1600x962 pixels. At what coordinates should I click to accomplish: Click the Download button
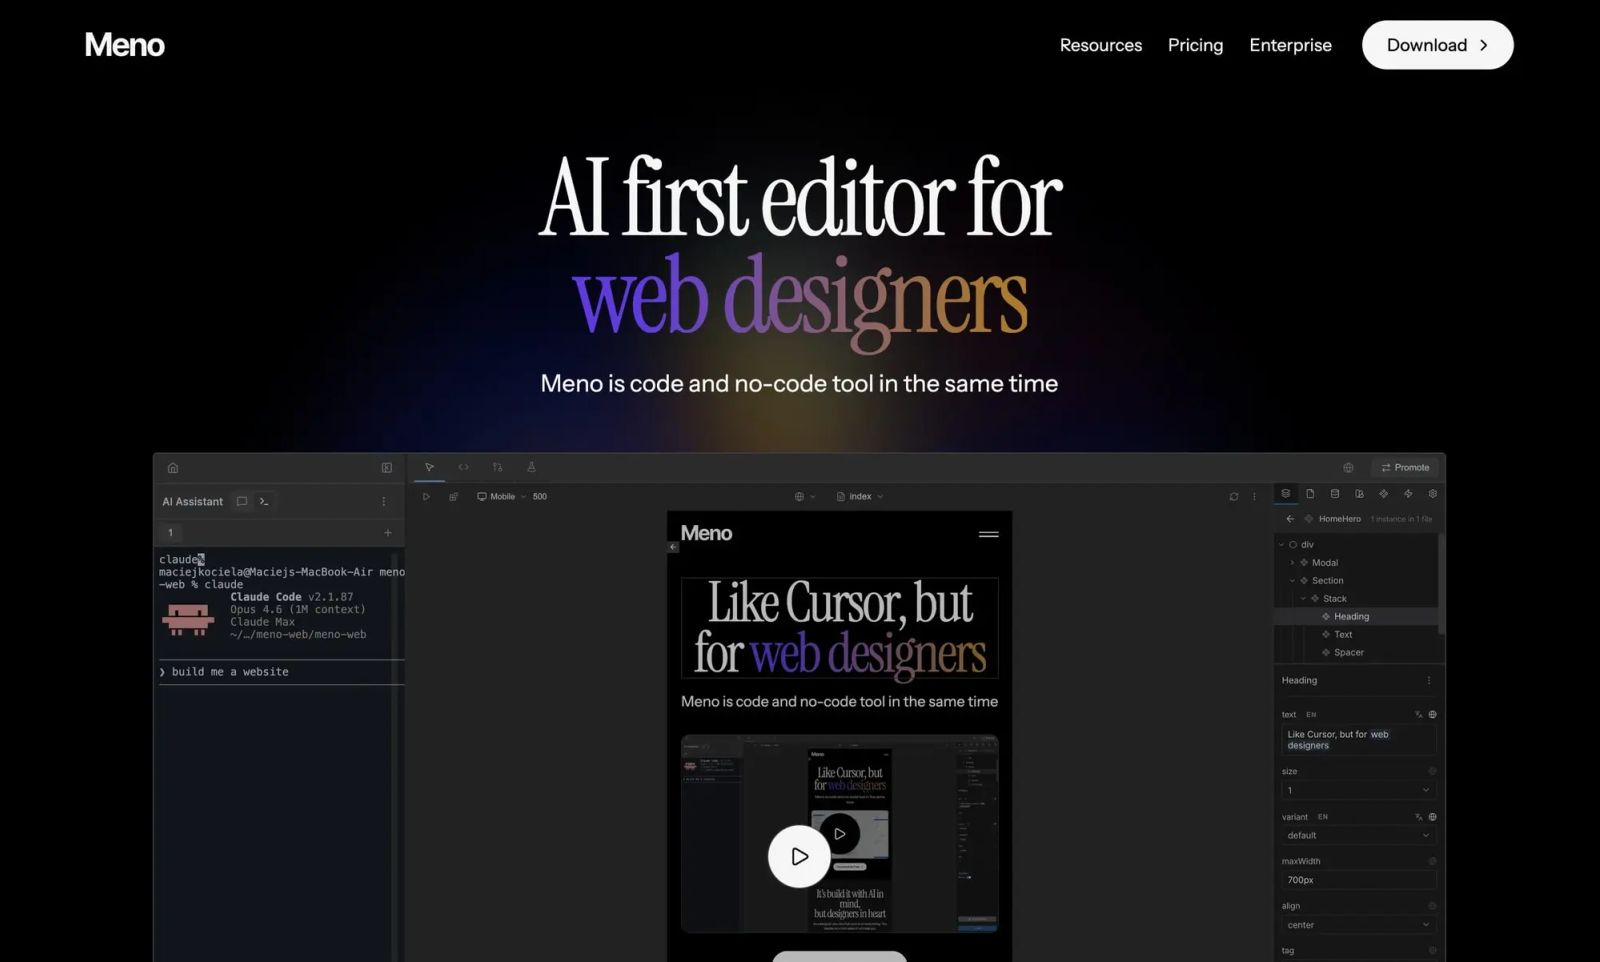pos(1437,45)
